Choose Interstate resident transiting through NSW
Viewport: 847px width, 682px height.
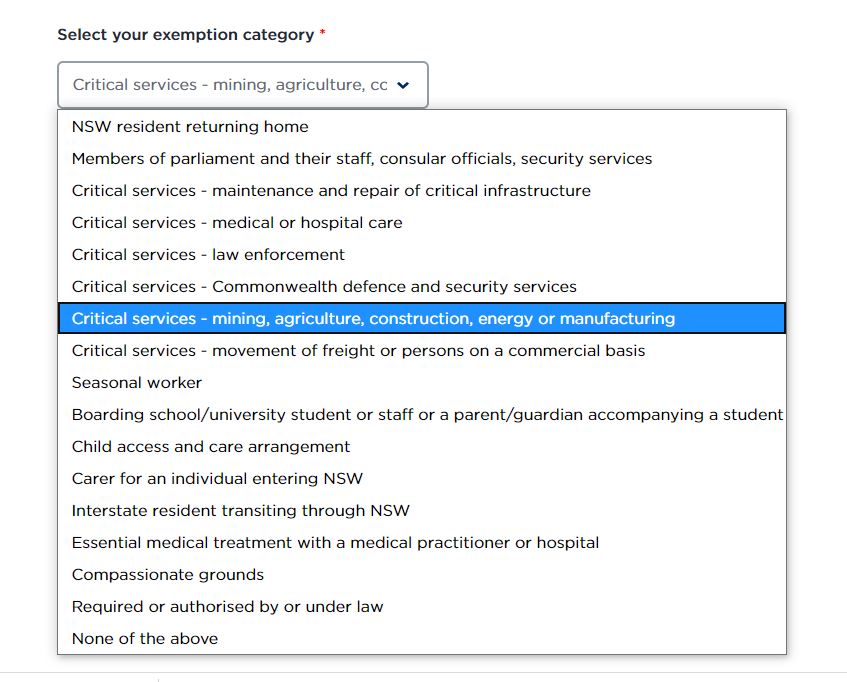click(240, 510)
